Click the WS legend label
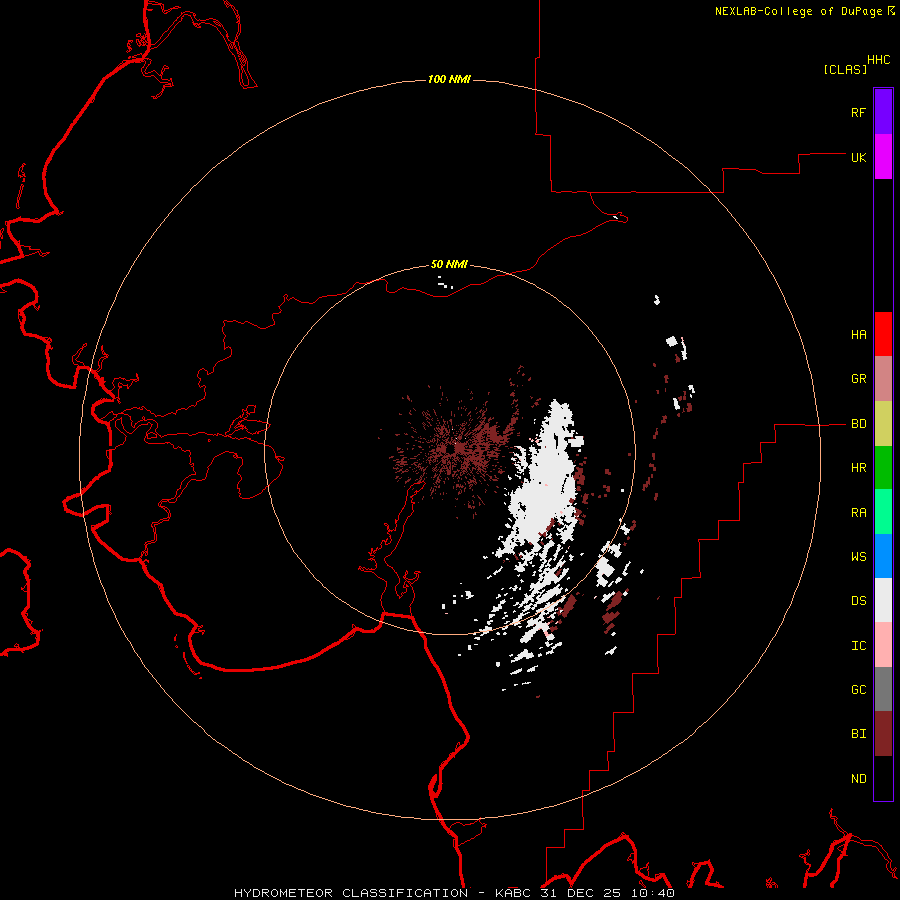 [x=858, y=556]
